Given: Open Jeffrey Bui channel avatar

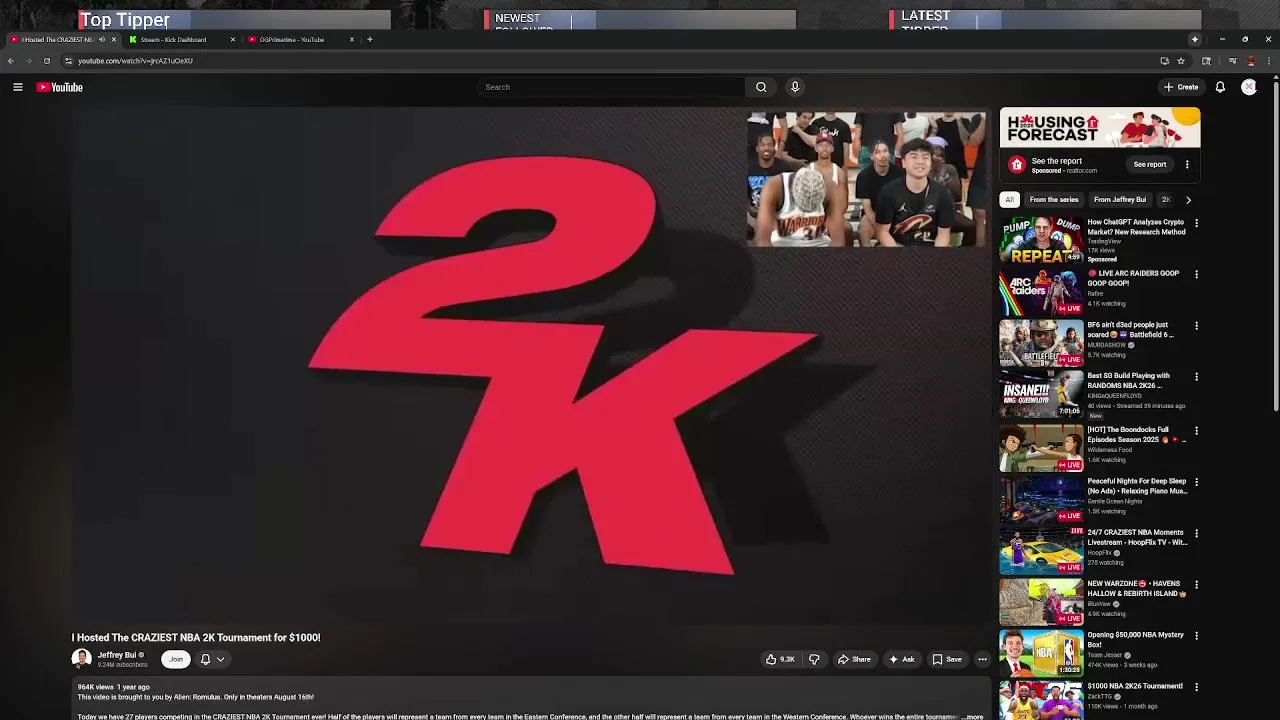Looking at the screenshot, I should pyautogui.click(x=81, y=658).
